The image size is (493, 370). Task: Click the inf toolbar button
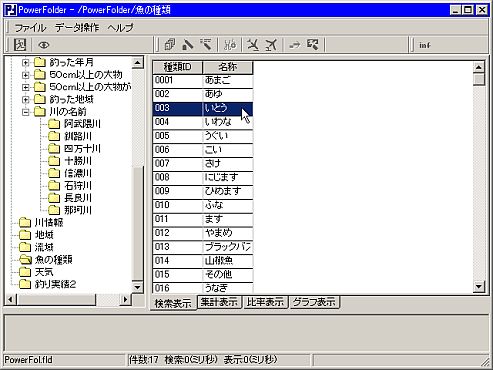click(x=425, y=45)
